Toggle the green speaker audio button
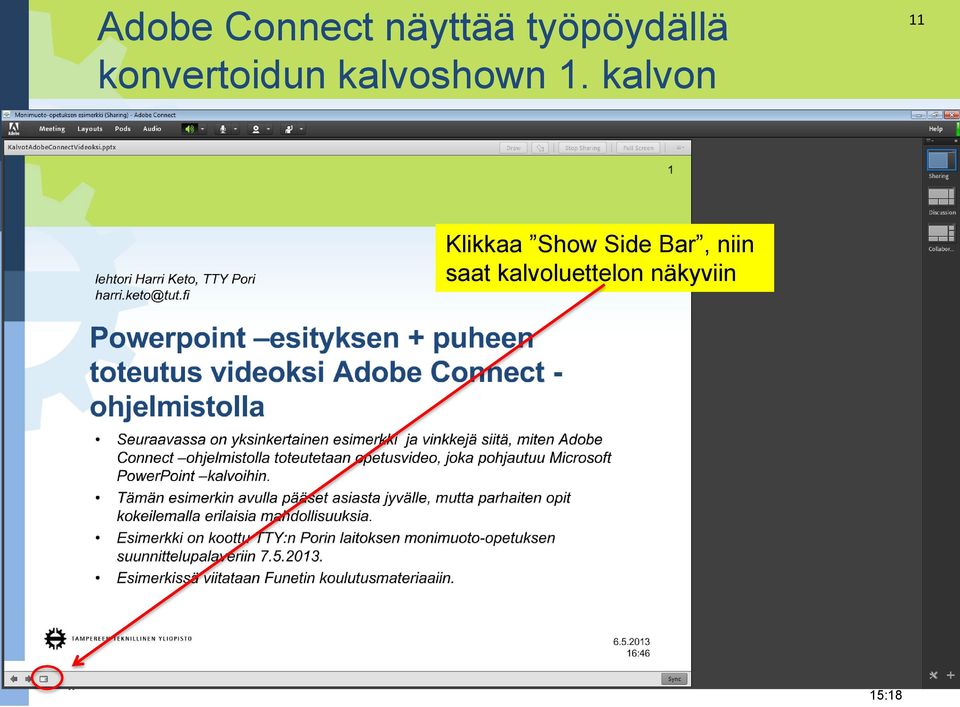The width and height of the screenshot is (960, 707). pos(189,129)
